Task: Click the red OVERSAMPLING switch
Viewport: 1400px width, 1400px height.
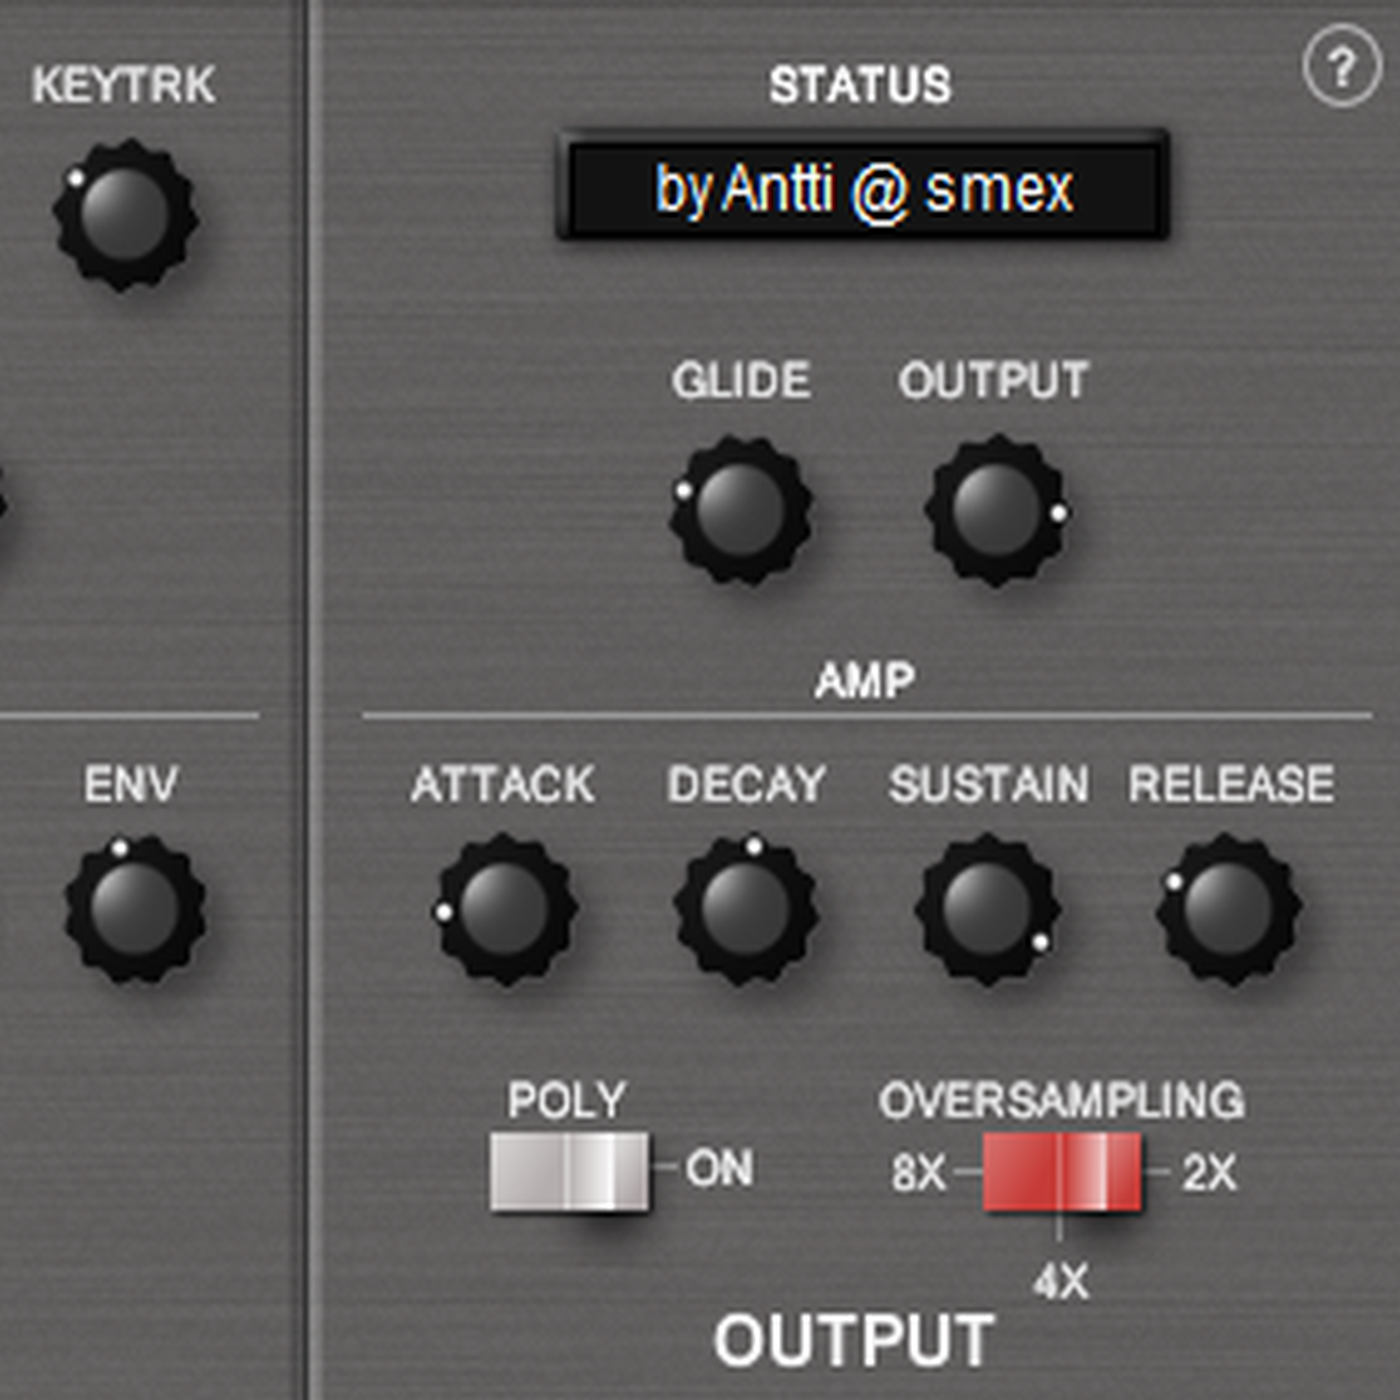Action: [x=1062, y=1171]
